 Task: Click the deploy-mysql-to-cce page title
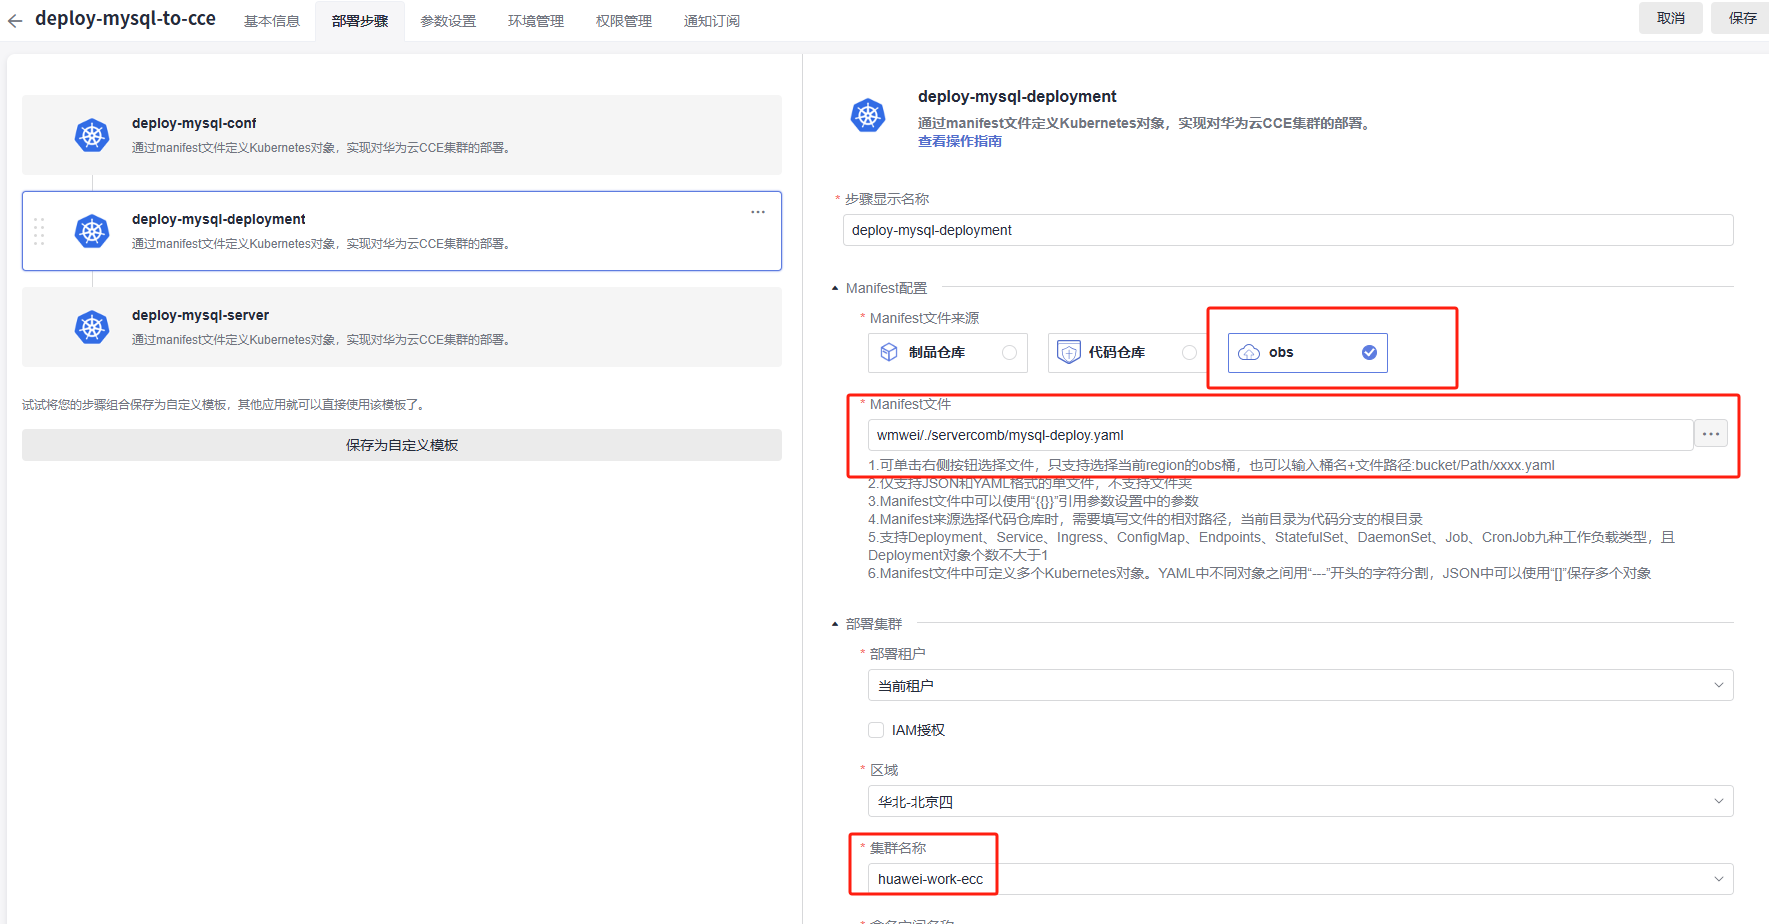pos(125,19)
